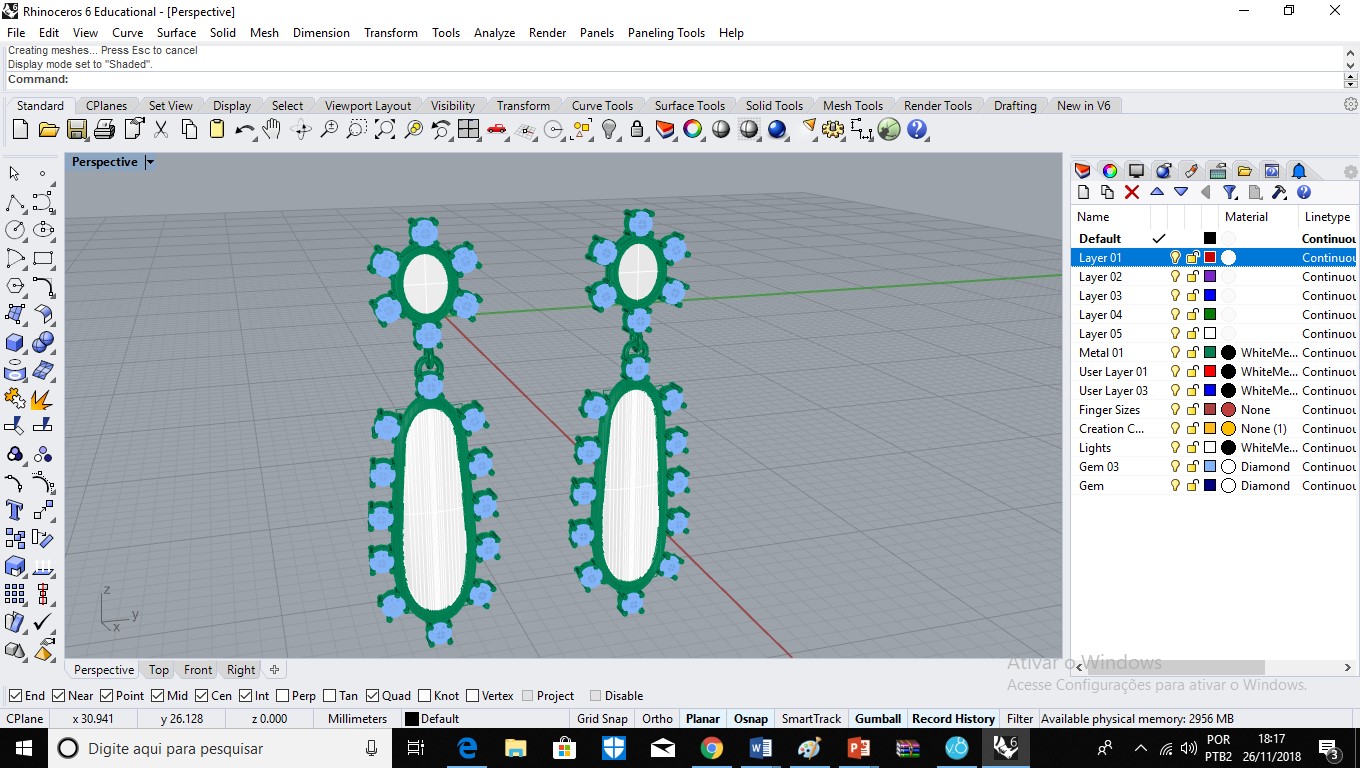Select the Circle tool in left sidebar
Image resolution: width=1360 pixels, height=768 pixels.
[15, 230]
